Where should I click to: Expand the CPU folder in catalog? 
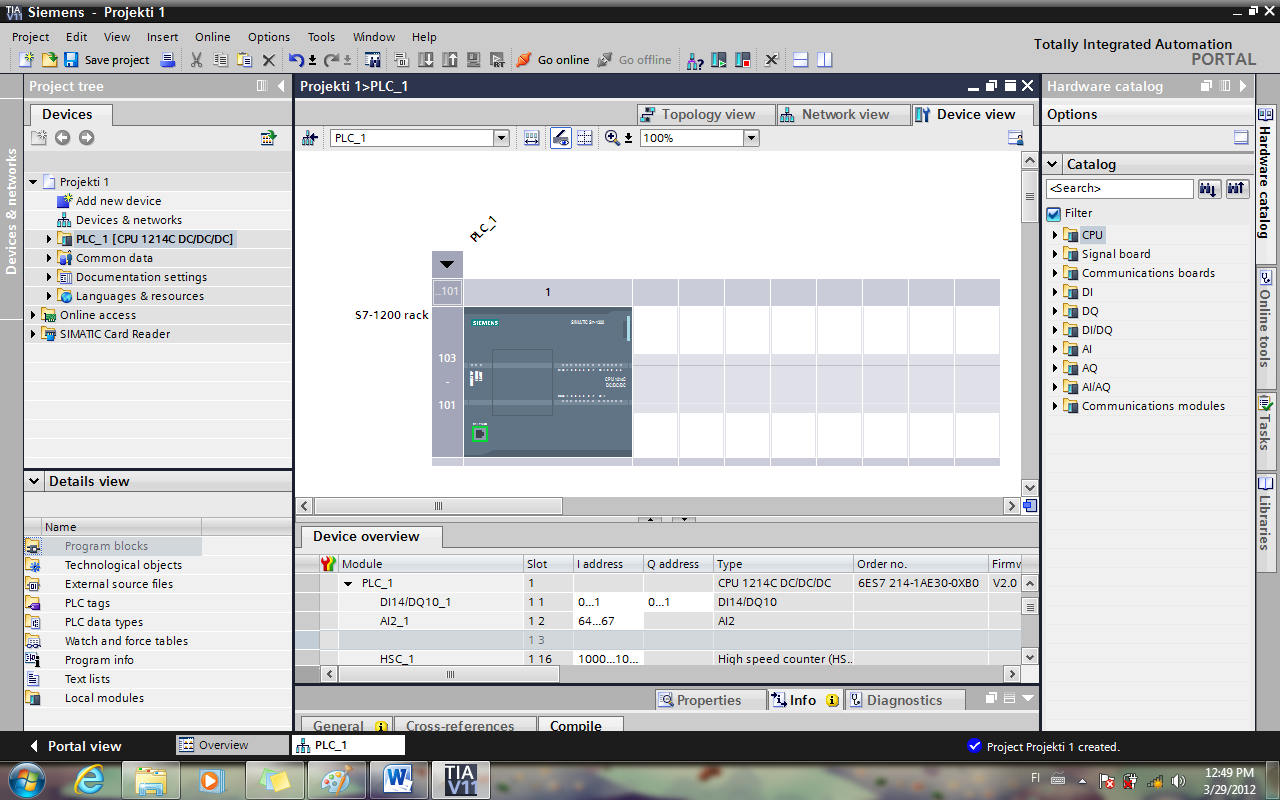click(x=1054, y=235)
